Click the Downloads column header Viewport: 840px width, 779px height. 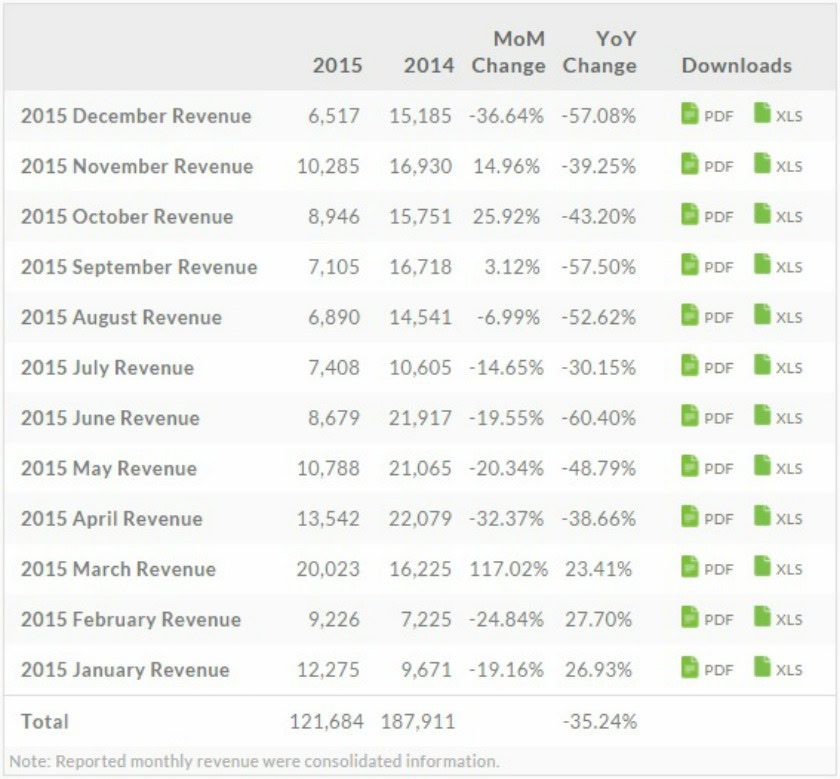(x=736, y=66)
